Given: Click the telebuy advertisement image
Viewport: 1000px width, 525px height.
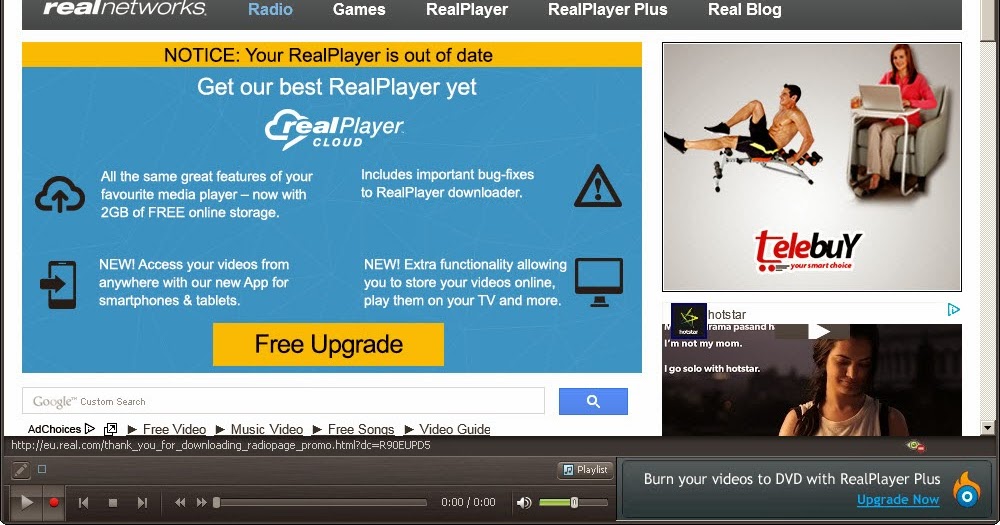Looking at the screenshot, I should click(812, 166).
